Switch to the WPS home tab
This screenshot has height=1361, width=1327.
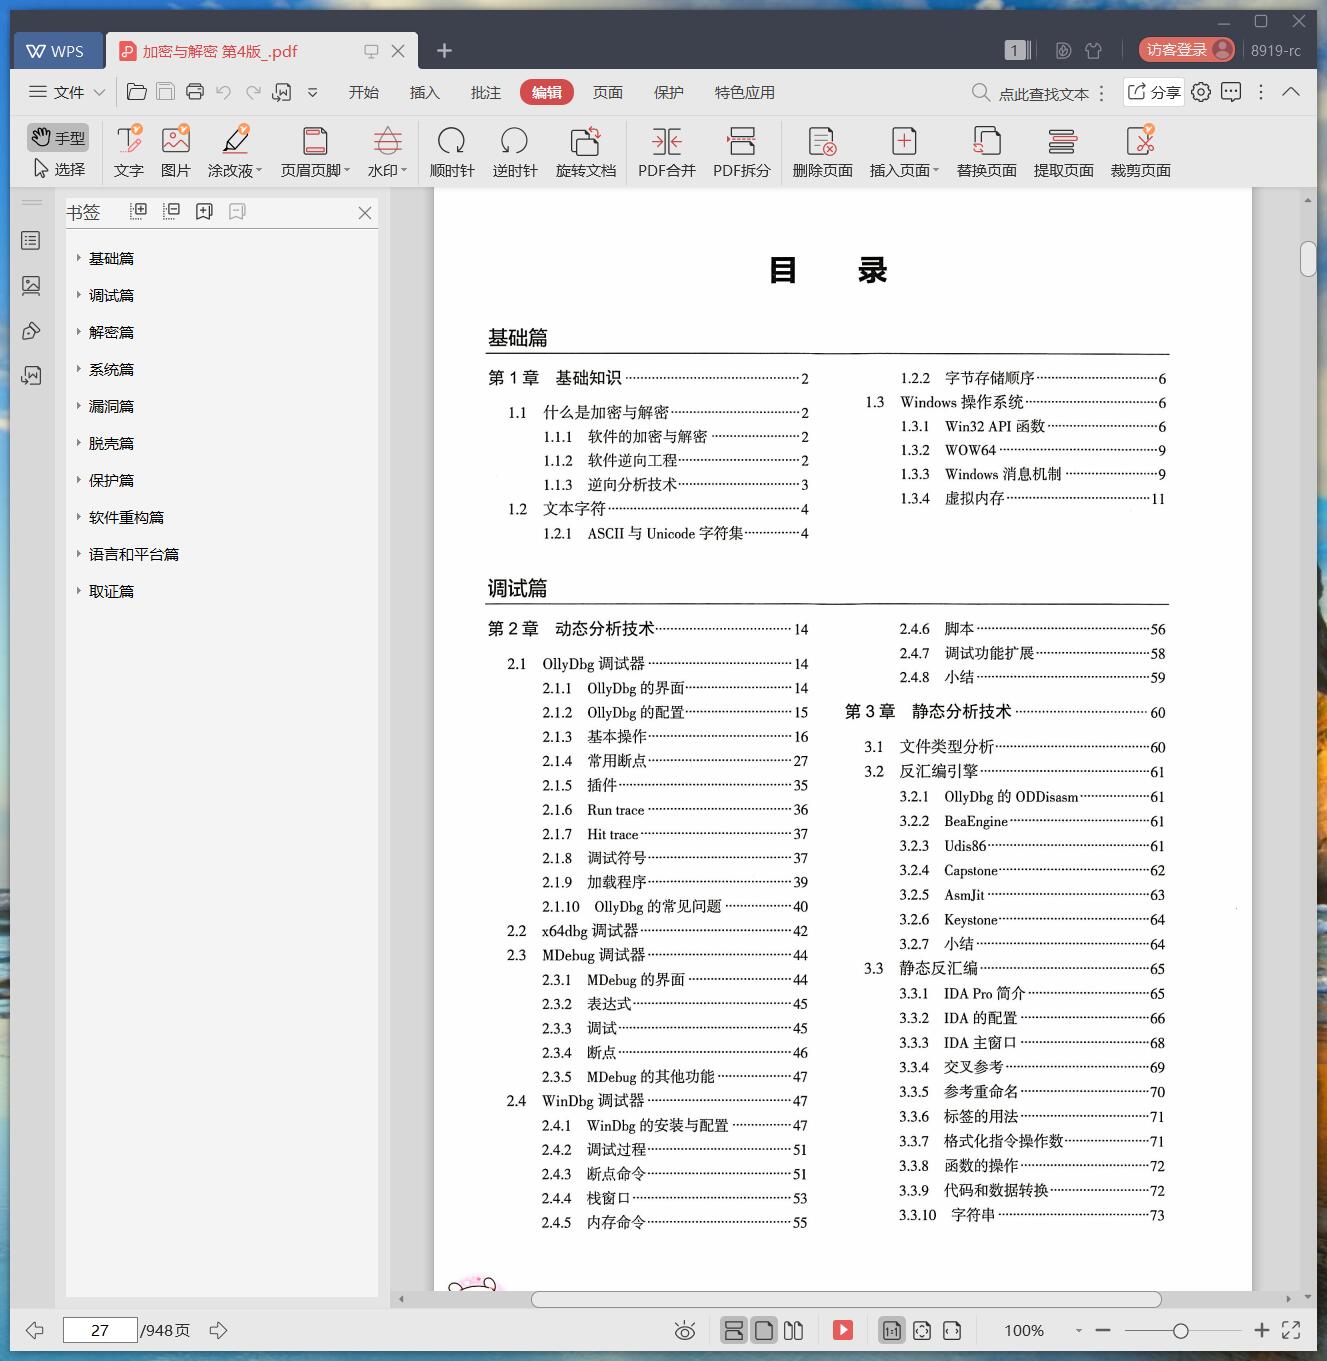click(57, 51)
